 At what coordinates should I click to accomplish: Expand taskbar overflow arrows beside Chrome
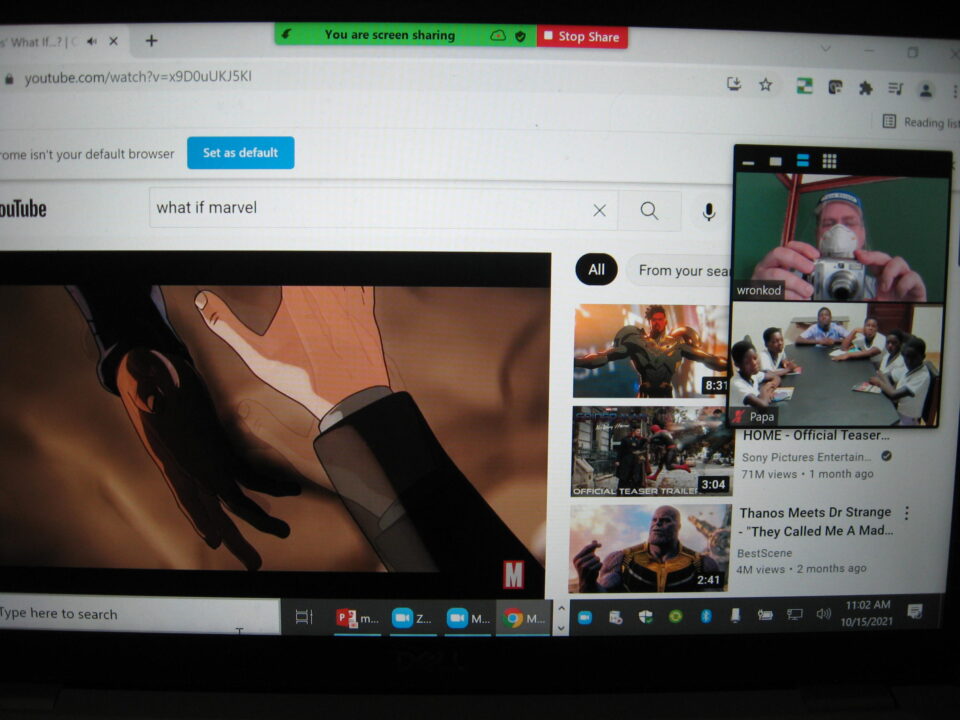pos(561,617)
